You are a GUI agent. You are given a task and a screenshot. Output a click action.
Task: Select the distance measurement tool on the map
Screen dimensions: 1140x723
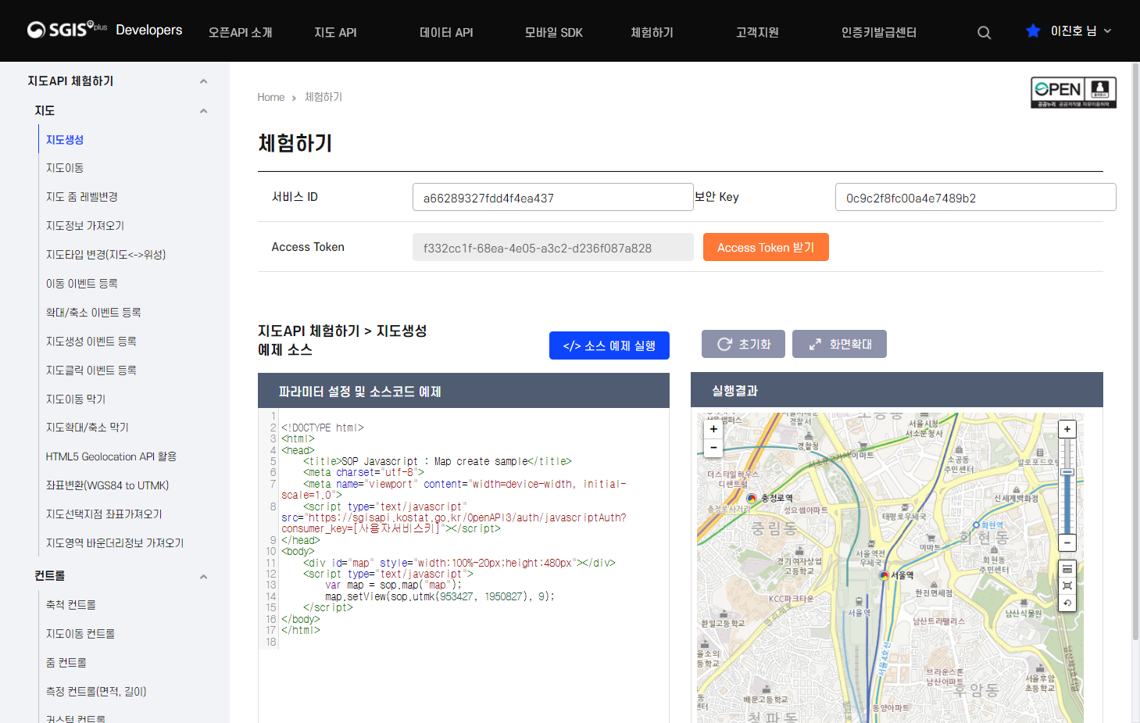click(1067, 568)
